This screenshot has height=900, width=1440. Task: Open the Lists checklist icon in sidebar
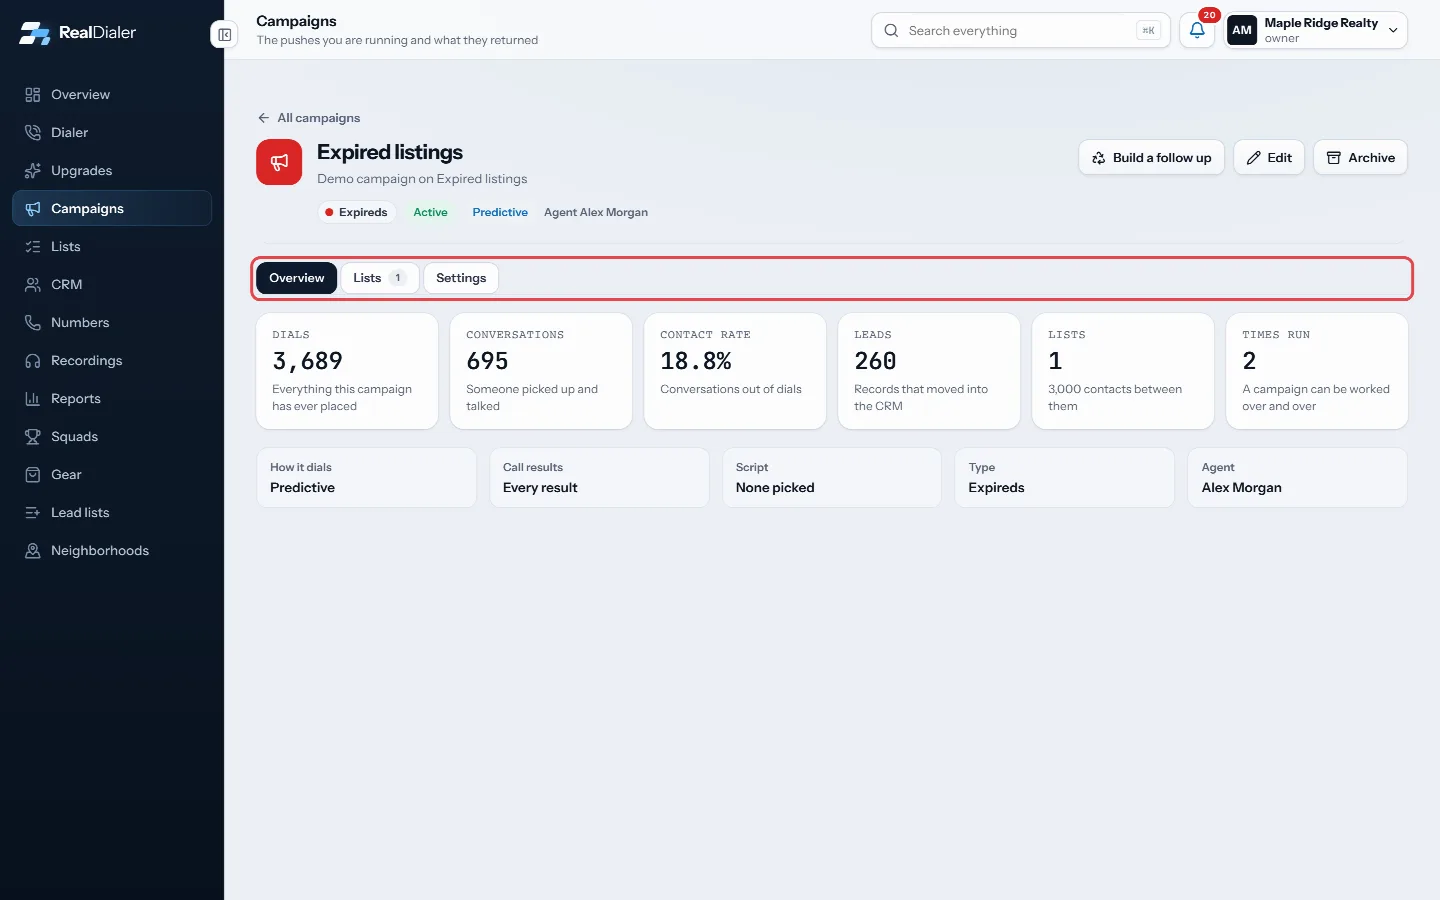click(33, 247)
